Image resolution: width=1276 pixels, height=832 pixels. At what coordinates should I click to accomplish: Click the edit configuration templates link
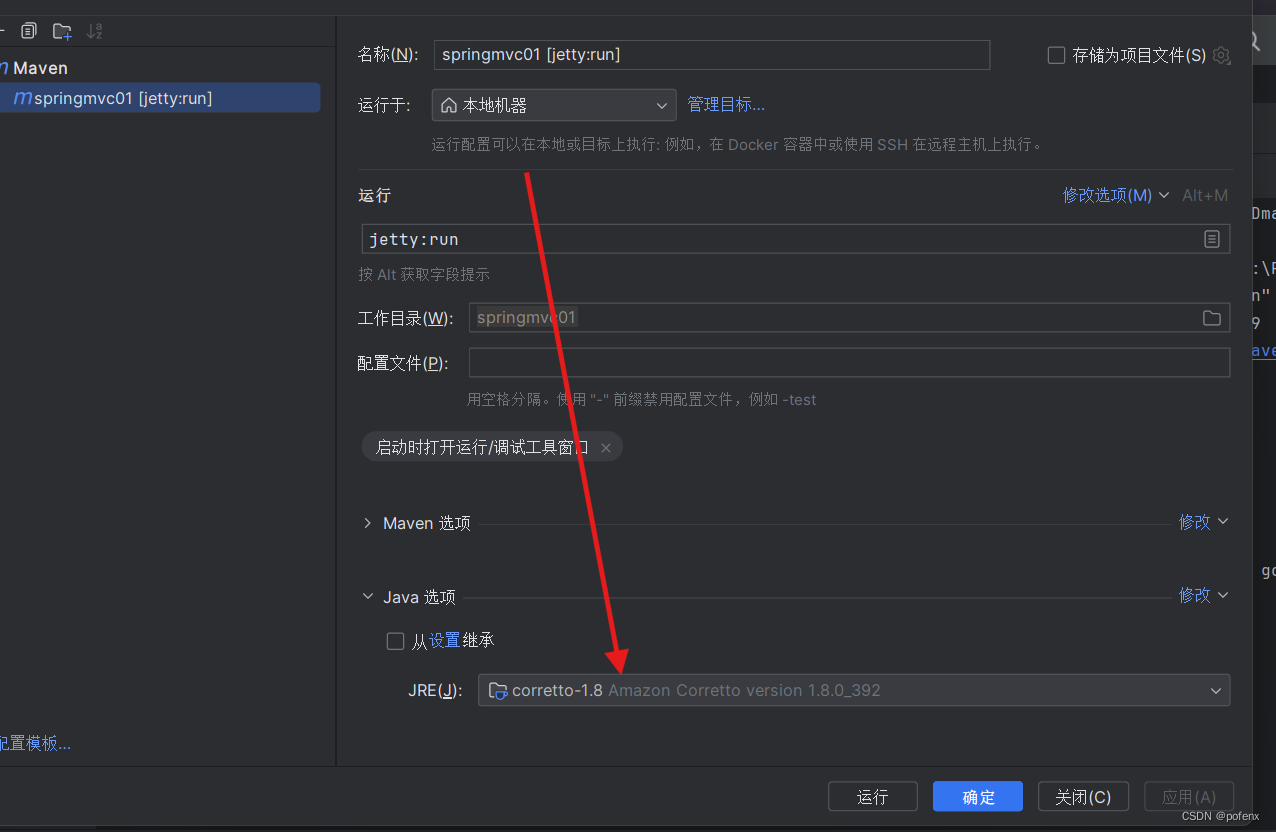tap(35, 744)
